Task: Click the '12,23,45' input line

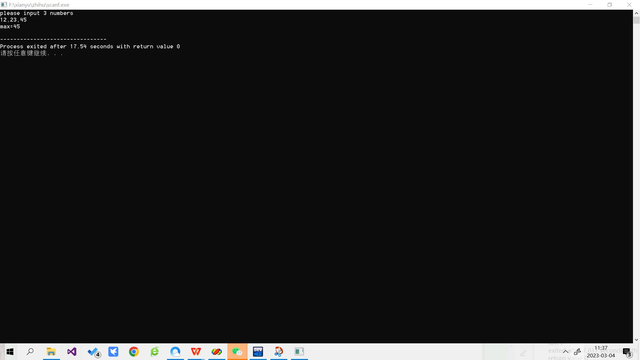Action: click(13, 20)
